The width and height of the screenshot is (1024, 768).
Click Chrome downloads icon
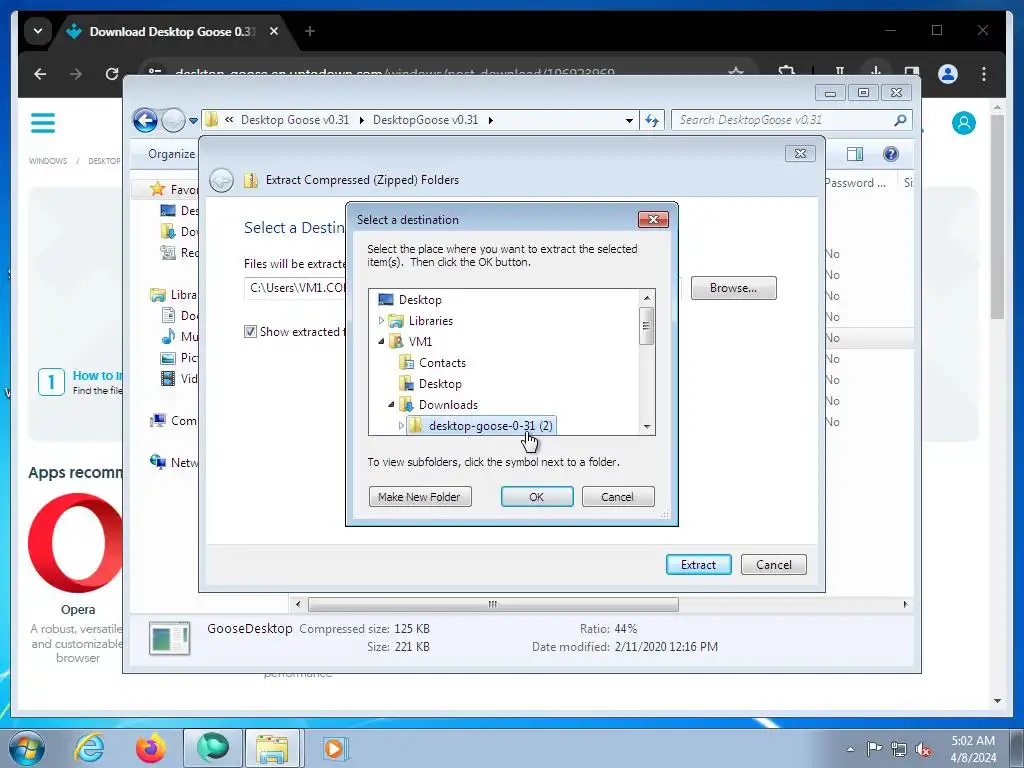[x=876, y=70]
